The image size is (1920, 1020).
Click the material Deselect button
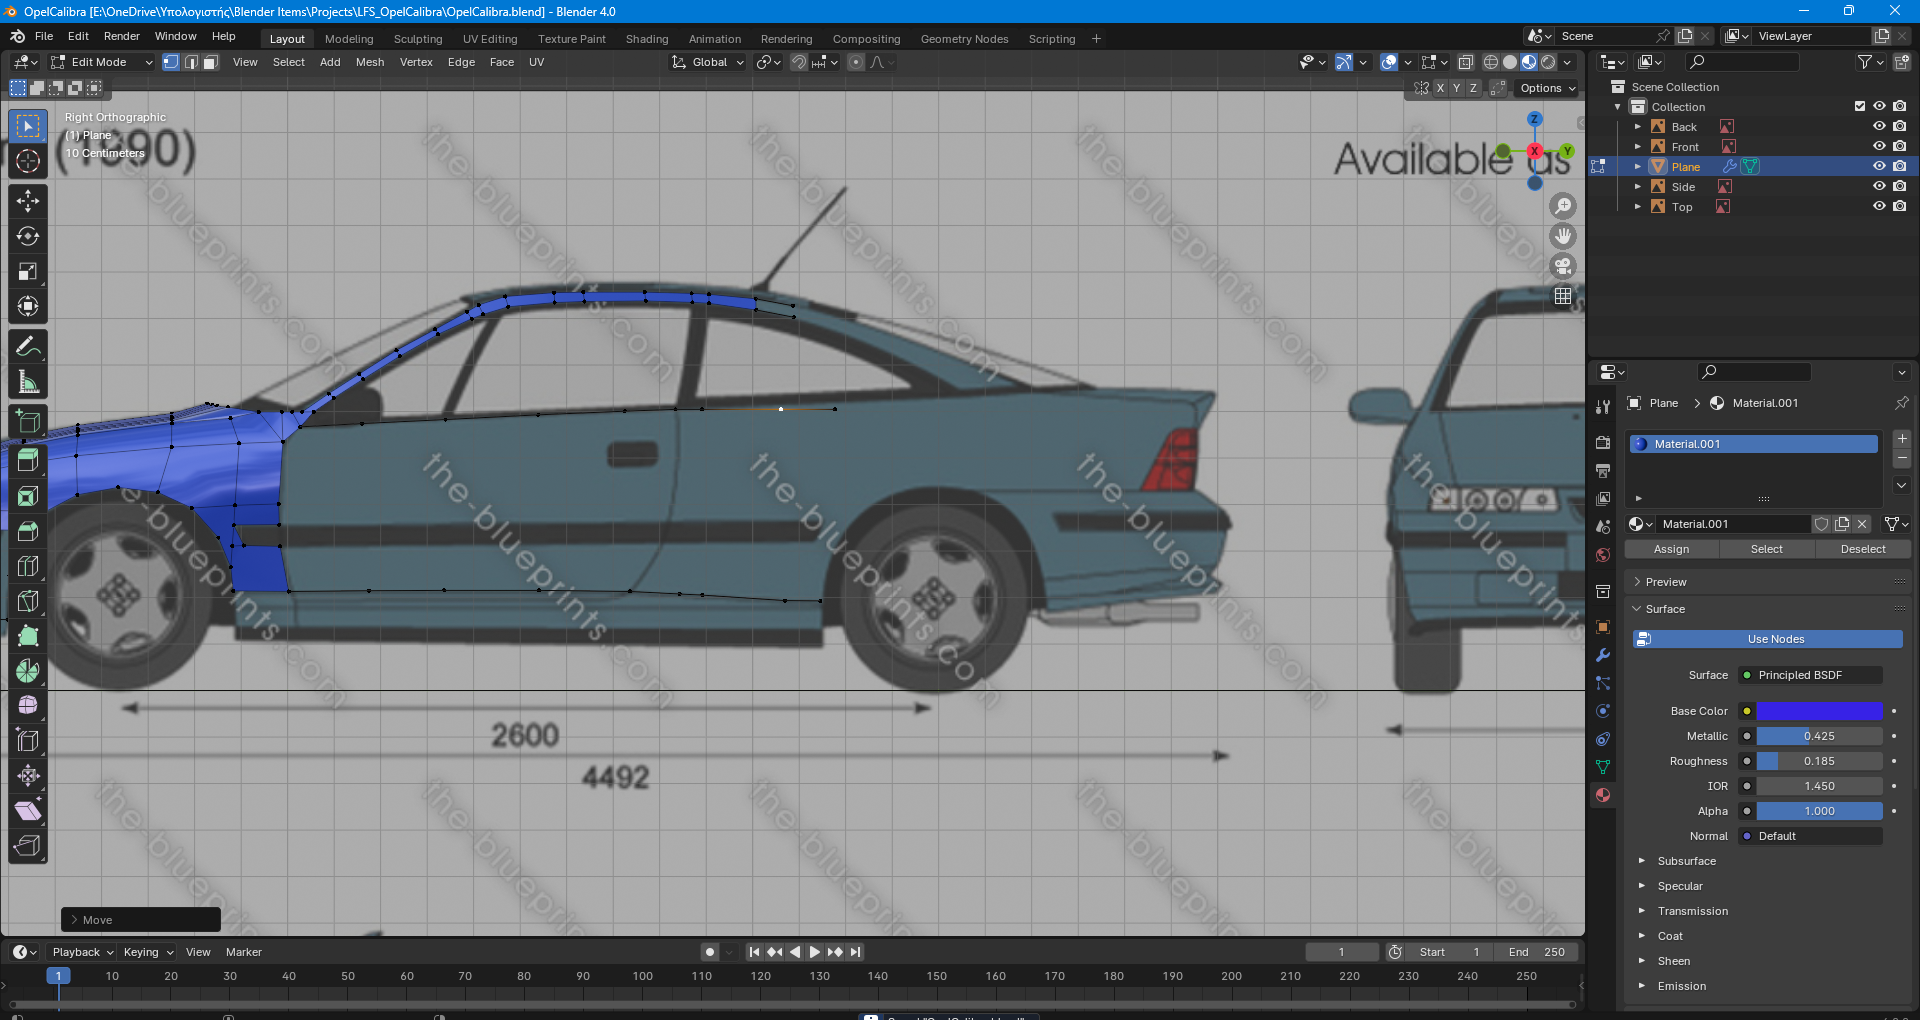pyautogui.click(x=1863, y=549)
